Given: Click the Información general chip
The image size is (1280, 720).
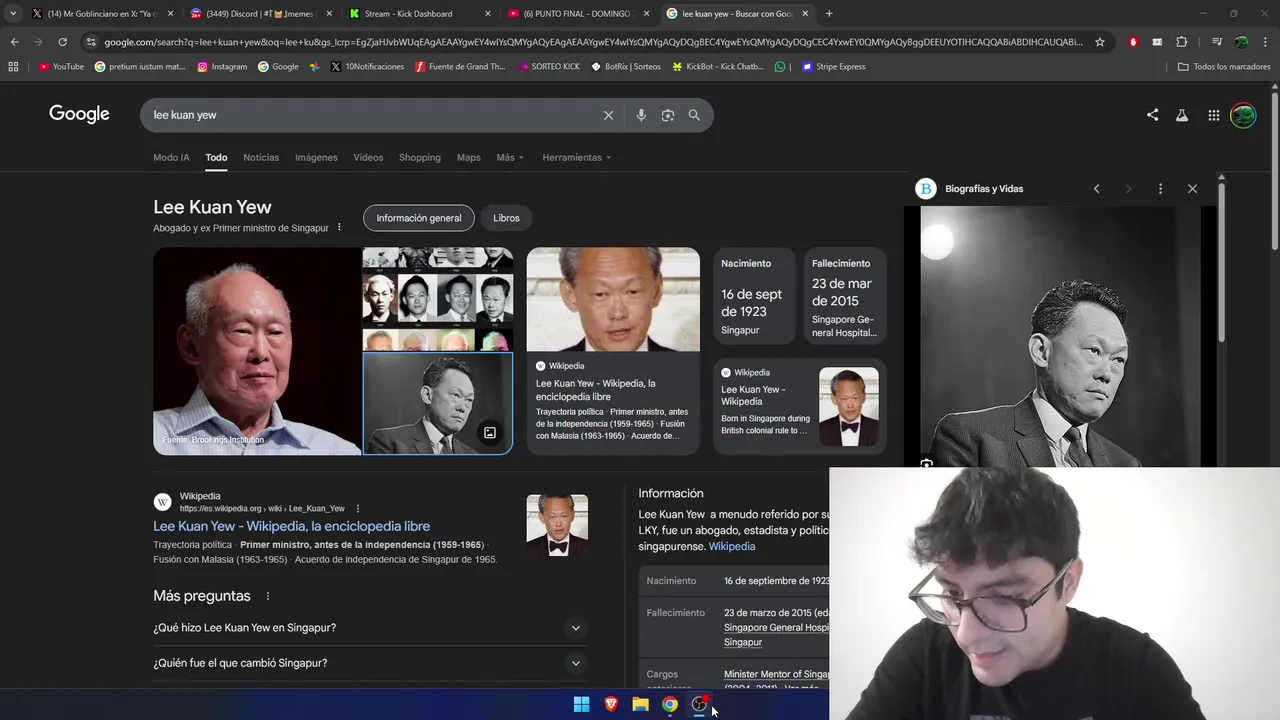Looking at the screenshot, I should coord(419,218).
